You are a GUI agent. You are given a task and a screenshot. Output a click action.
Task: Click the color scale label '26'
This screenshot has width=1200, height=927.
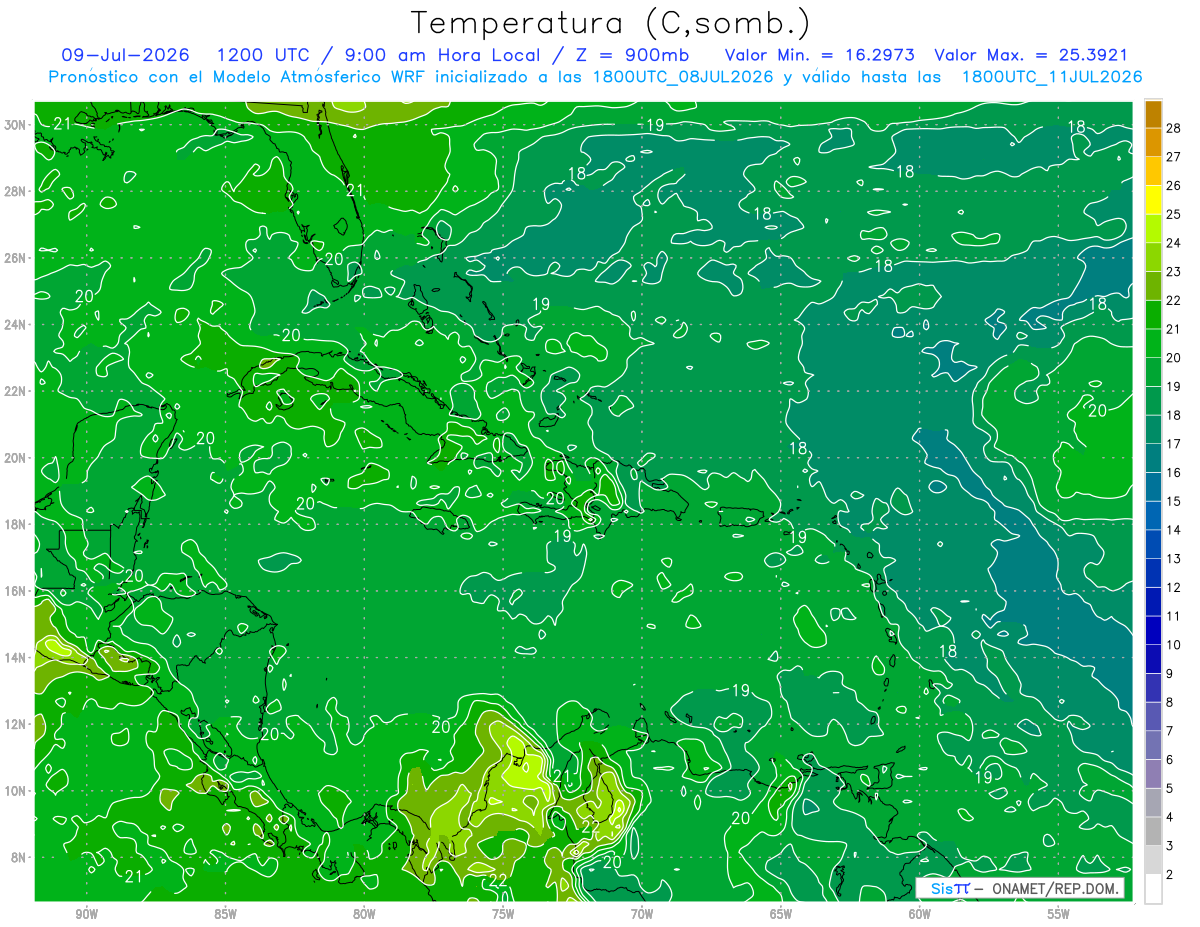pos(1173,186)
